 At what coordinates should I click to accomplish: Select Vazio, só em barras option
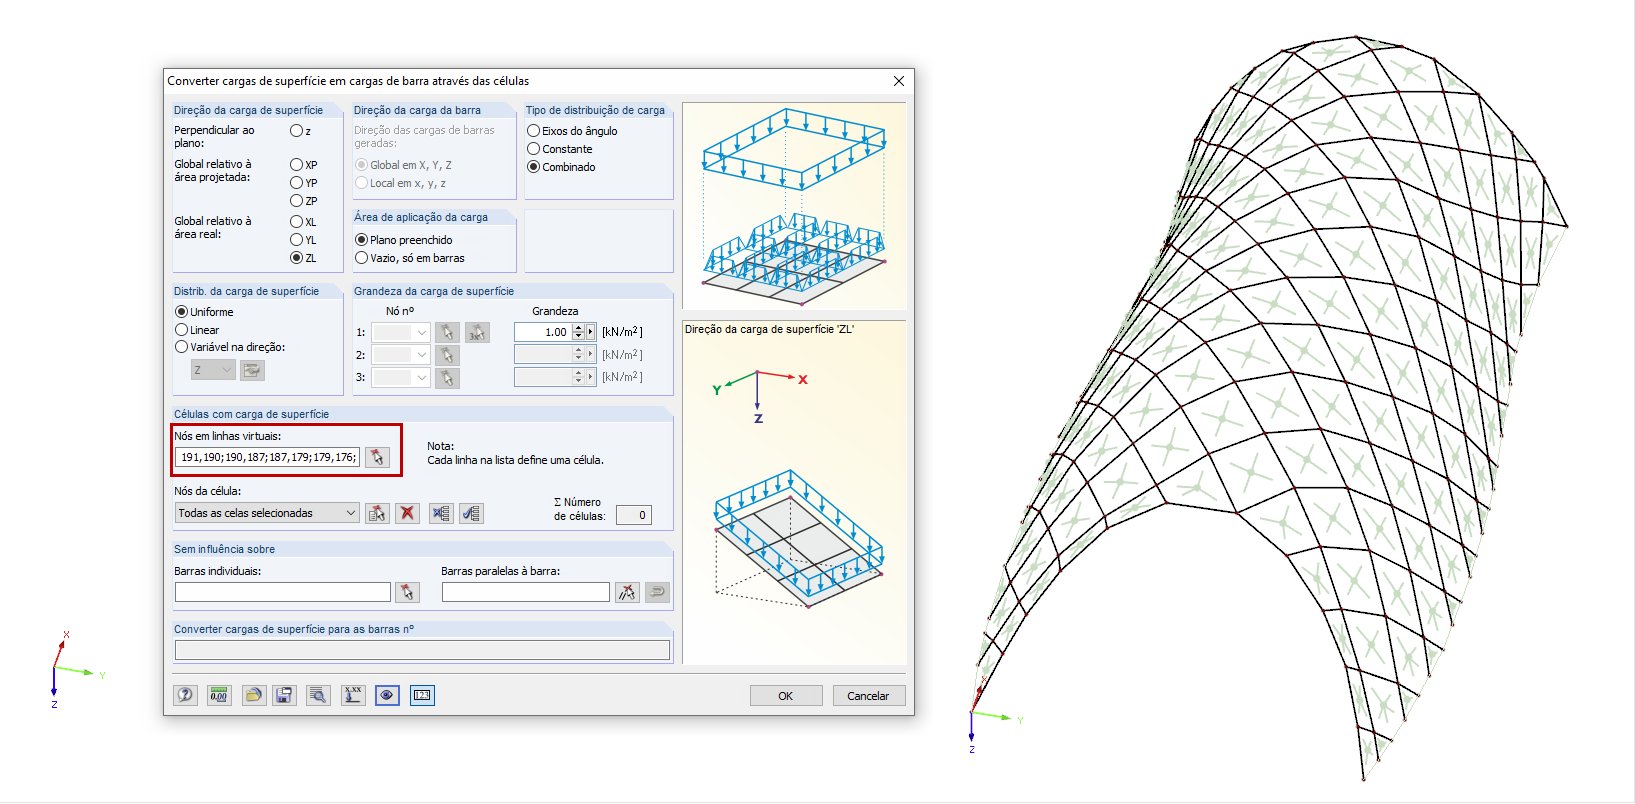tap(362, 258)
